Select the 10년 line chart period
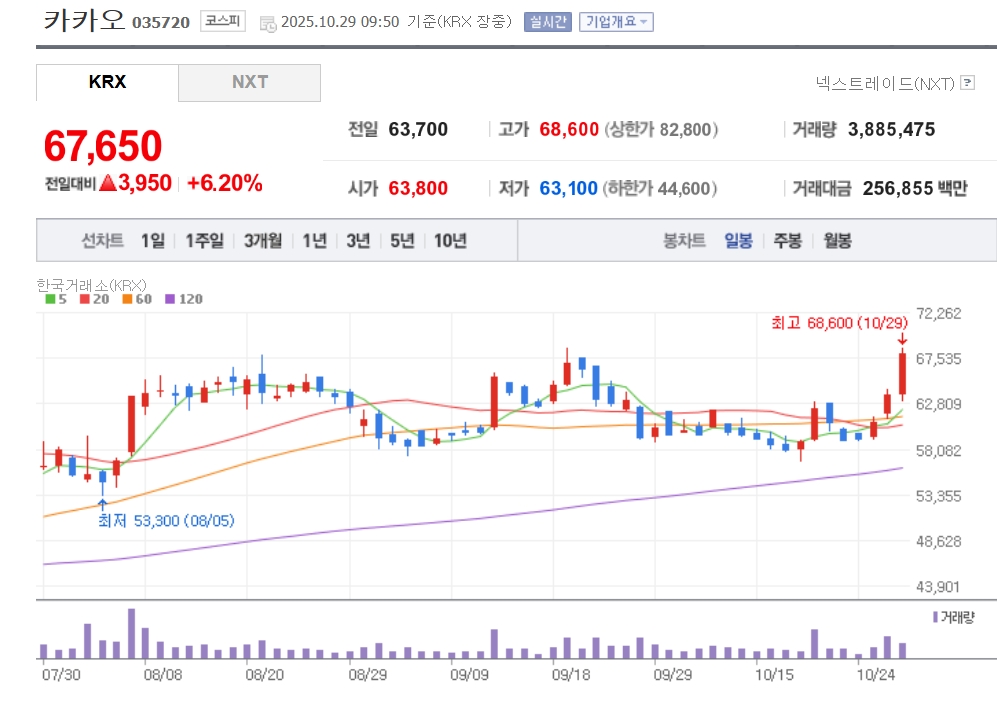Viewport: 997px width, 704px height. (450, 240)
